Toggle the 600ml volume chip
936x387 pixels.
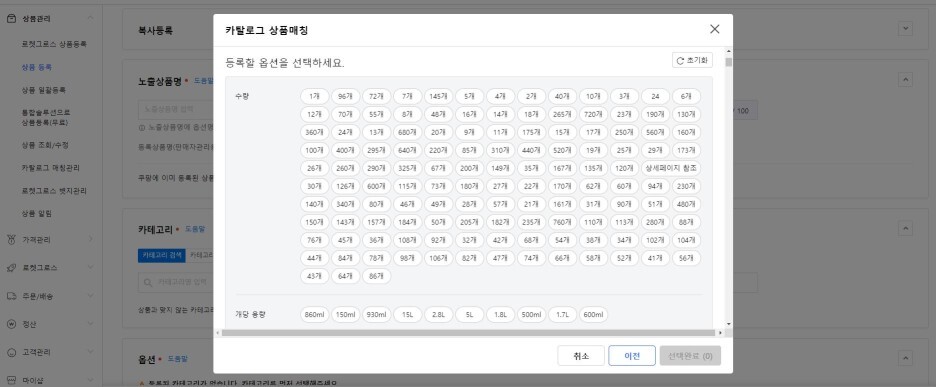coord(593,315)
